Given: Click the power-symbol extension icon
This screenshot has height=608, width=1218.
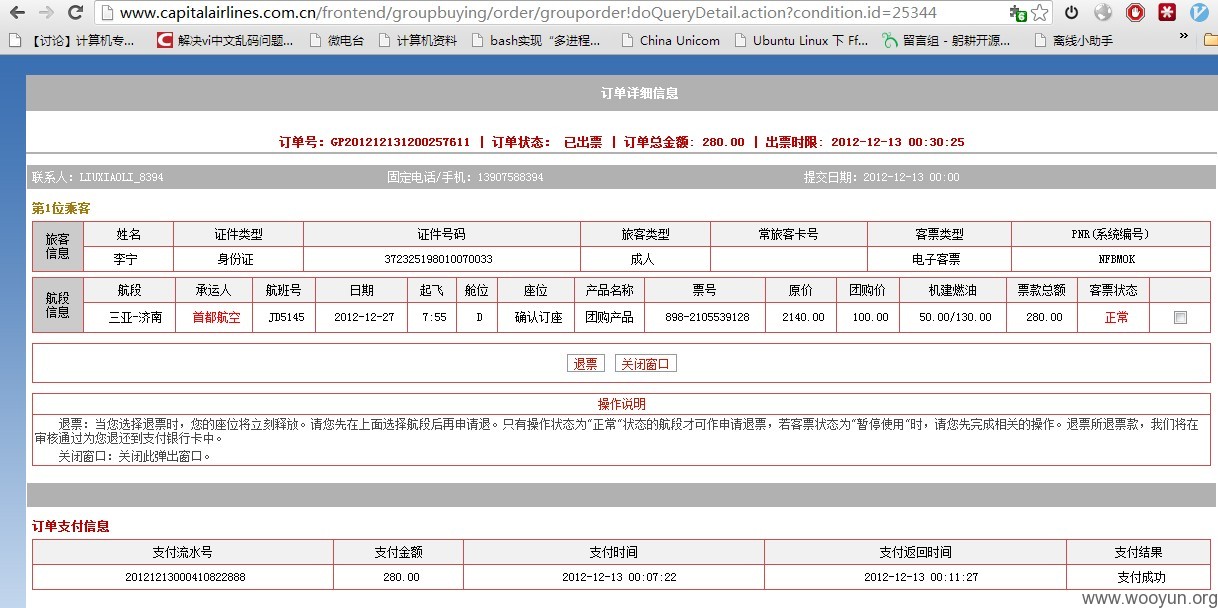Looking at the screenshot, I should click(1071, 13).
